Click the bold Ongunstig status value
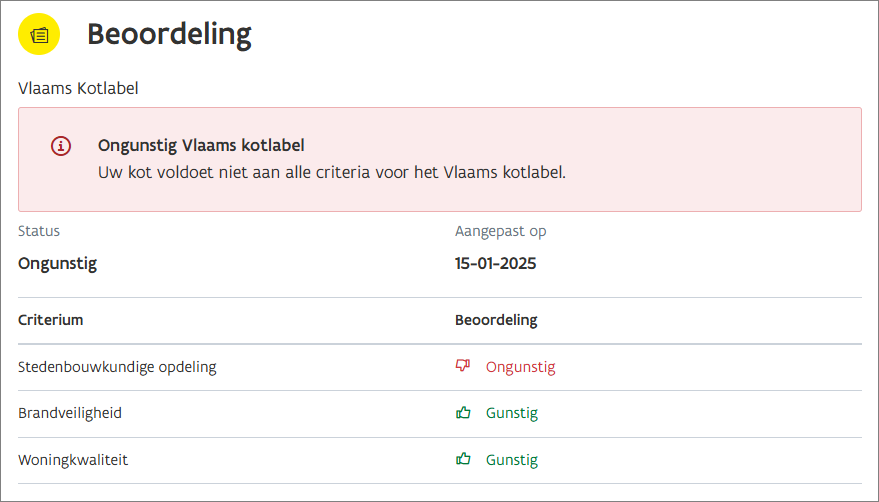This screenshot has height=502, width=879. click(x=57, y=264)
